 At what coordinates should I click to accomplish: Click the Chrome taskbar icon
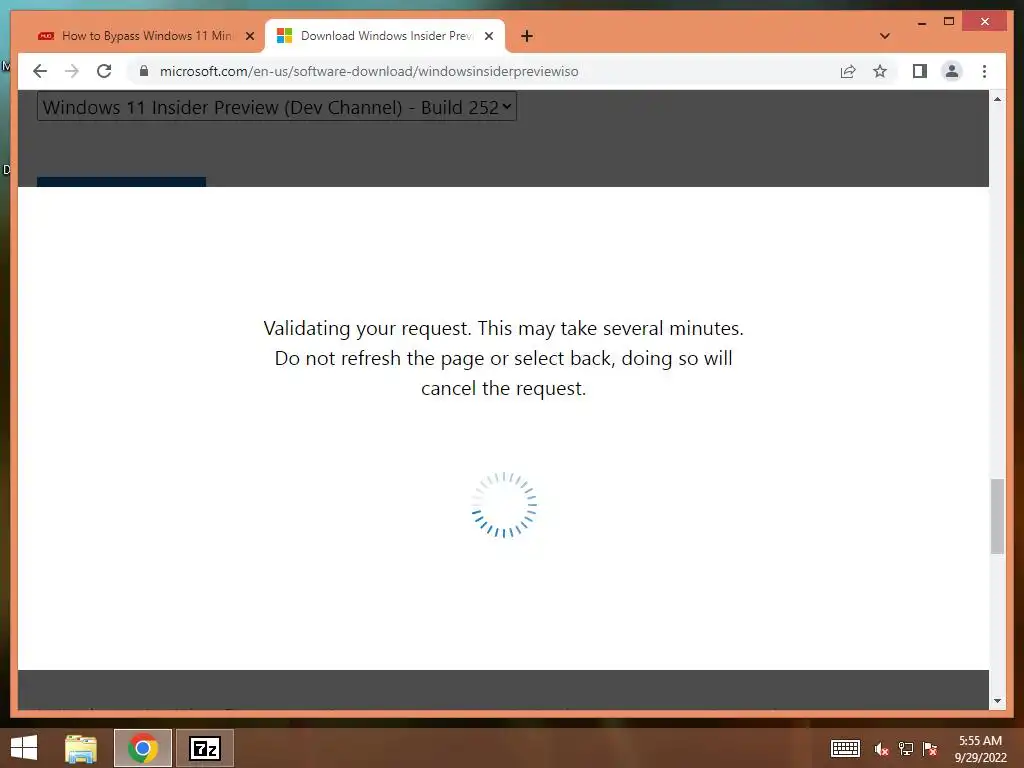(143, 748)
